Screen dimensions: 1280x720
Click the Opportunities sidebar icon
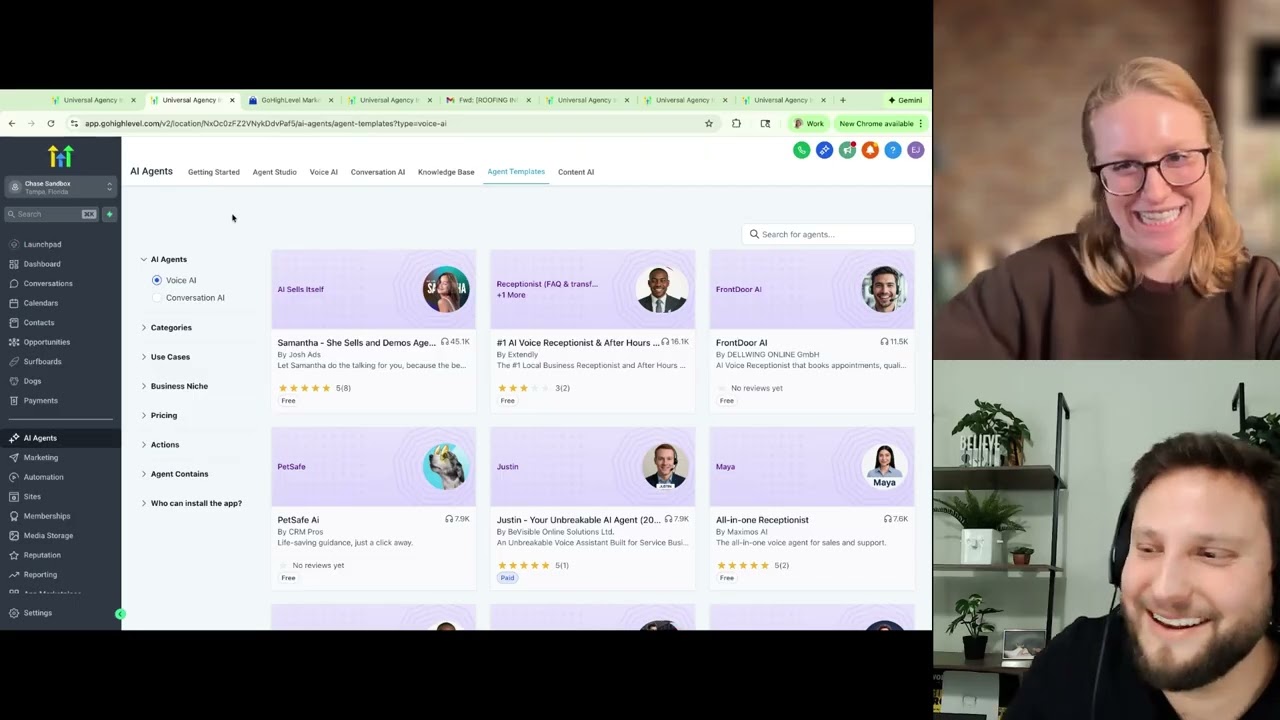tap(14, 342)
